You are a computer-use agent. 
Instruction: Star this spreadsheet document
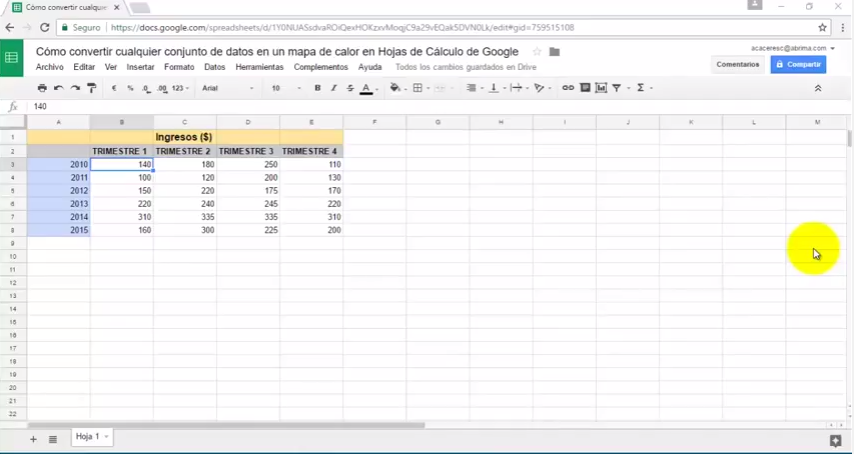tap(537, 52)
